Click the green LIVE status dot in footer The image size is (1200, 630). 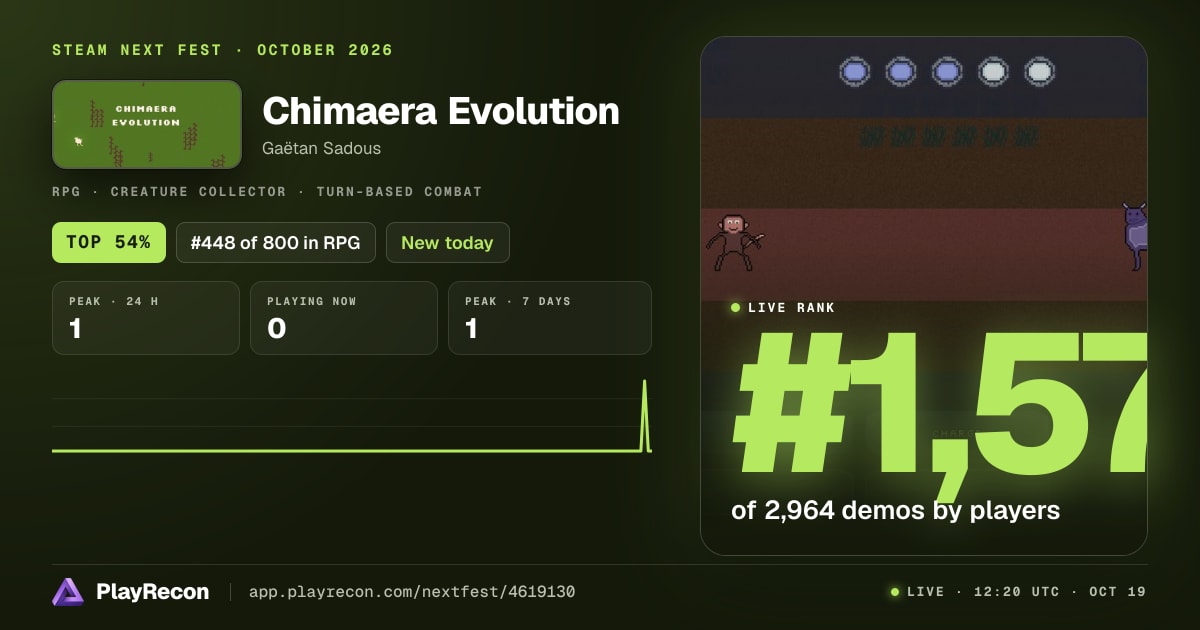click(x=895, y=592)
